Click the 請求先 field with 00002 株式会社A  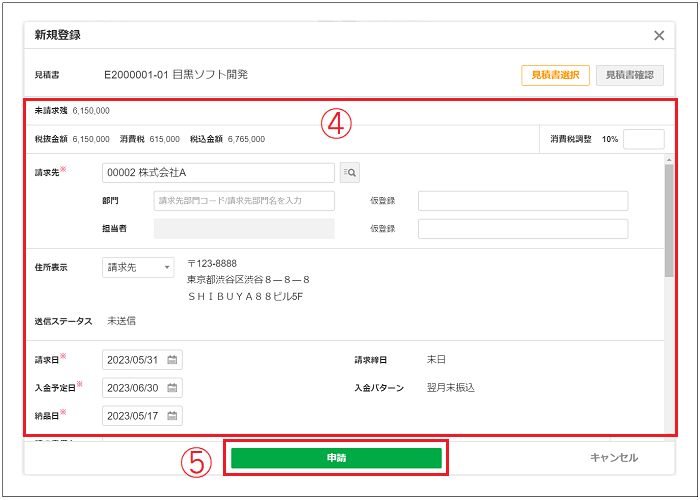pos(218,173)
